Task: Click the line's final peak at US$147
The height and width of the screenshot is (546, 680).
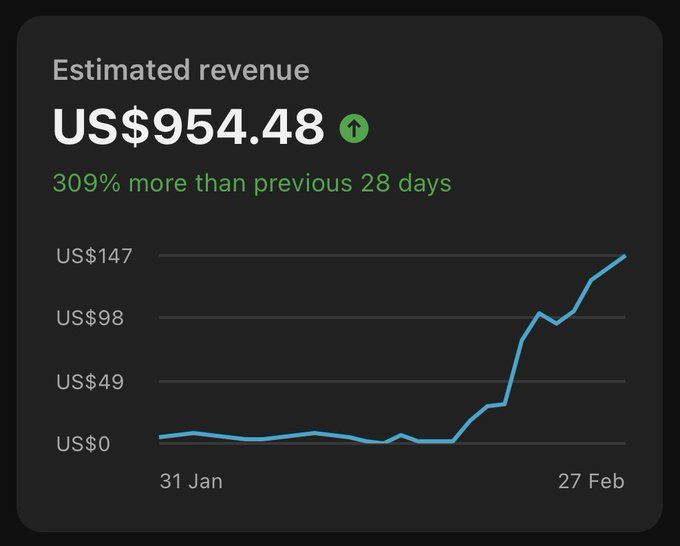Action: click(624, 256)
